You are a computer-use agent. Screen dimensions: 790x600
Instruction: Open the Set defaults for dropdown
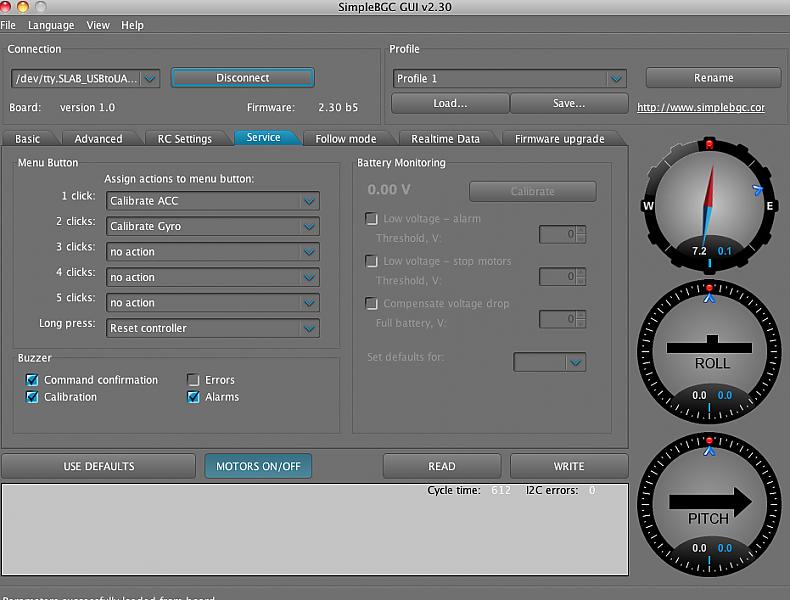(549, 362)
